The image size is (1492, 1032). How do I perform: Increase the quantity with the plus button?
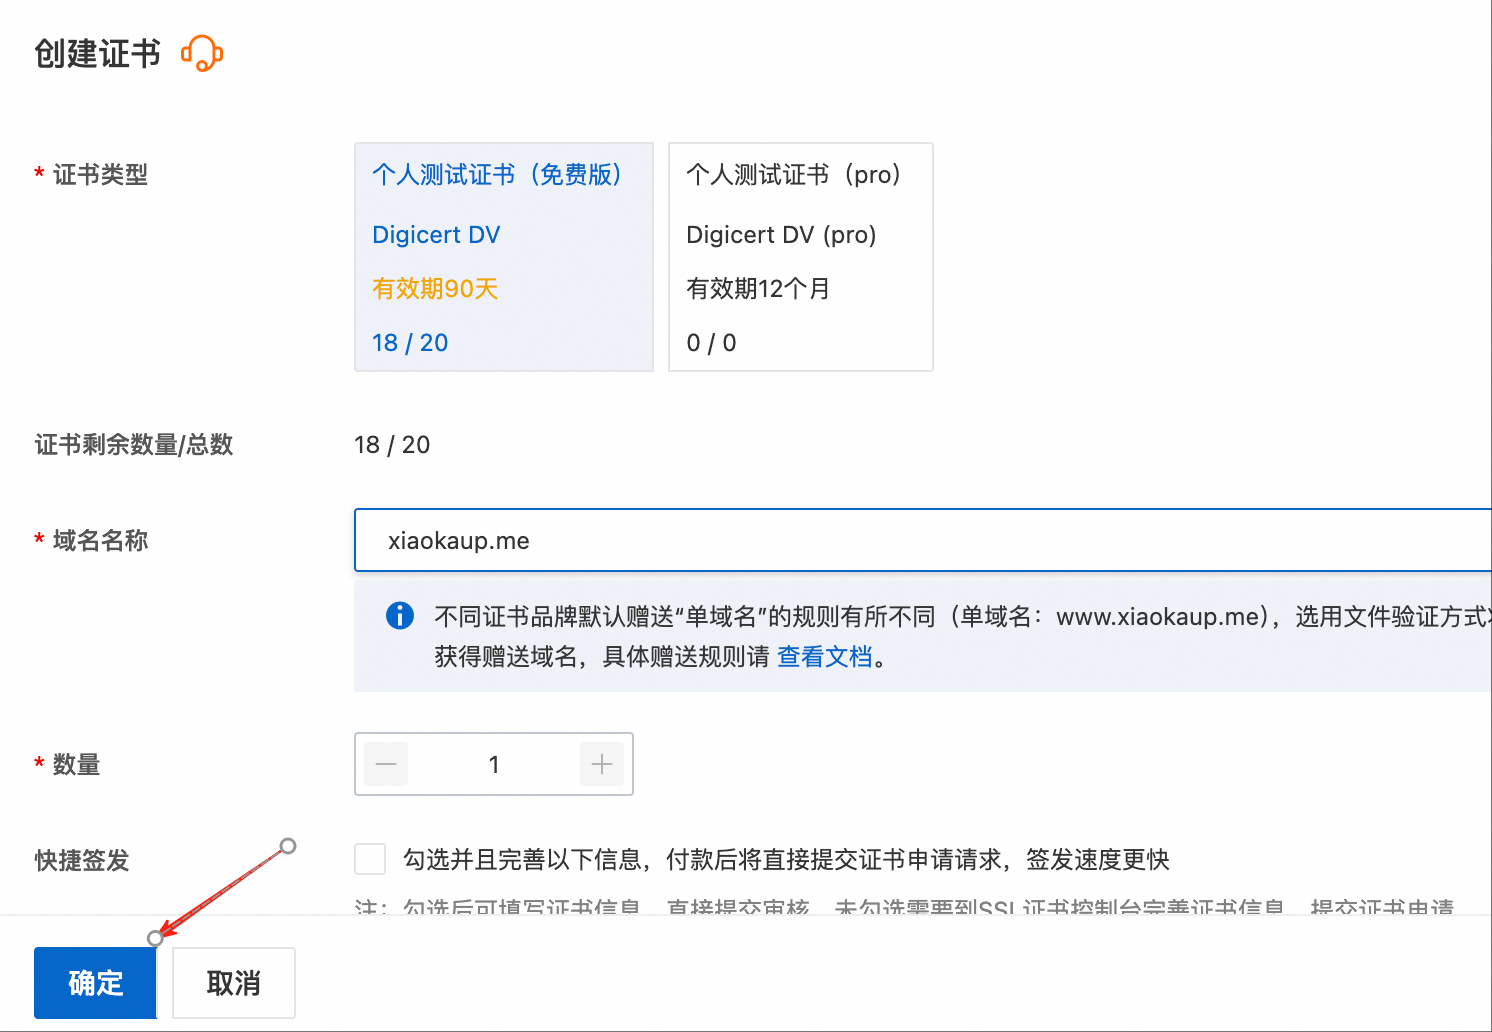click(602, 764)
